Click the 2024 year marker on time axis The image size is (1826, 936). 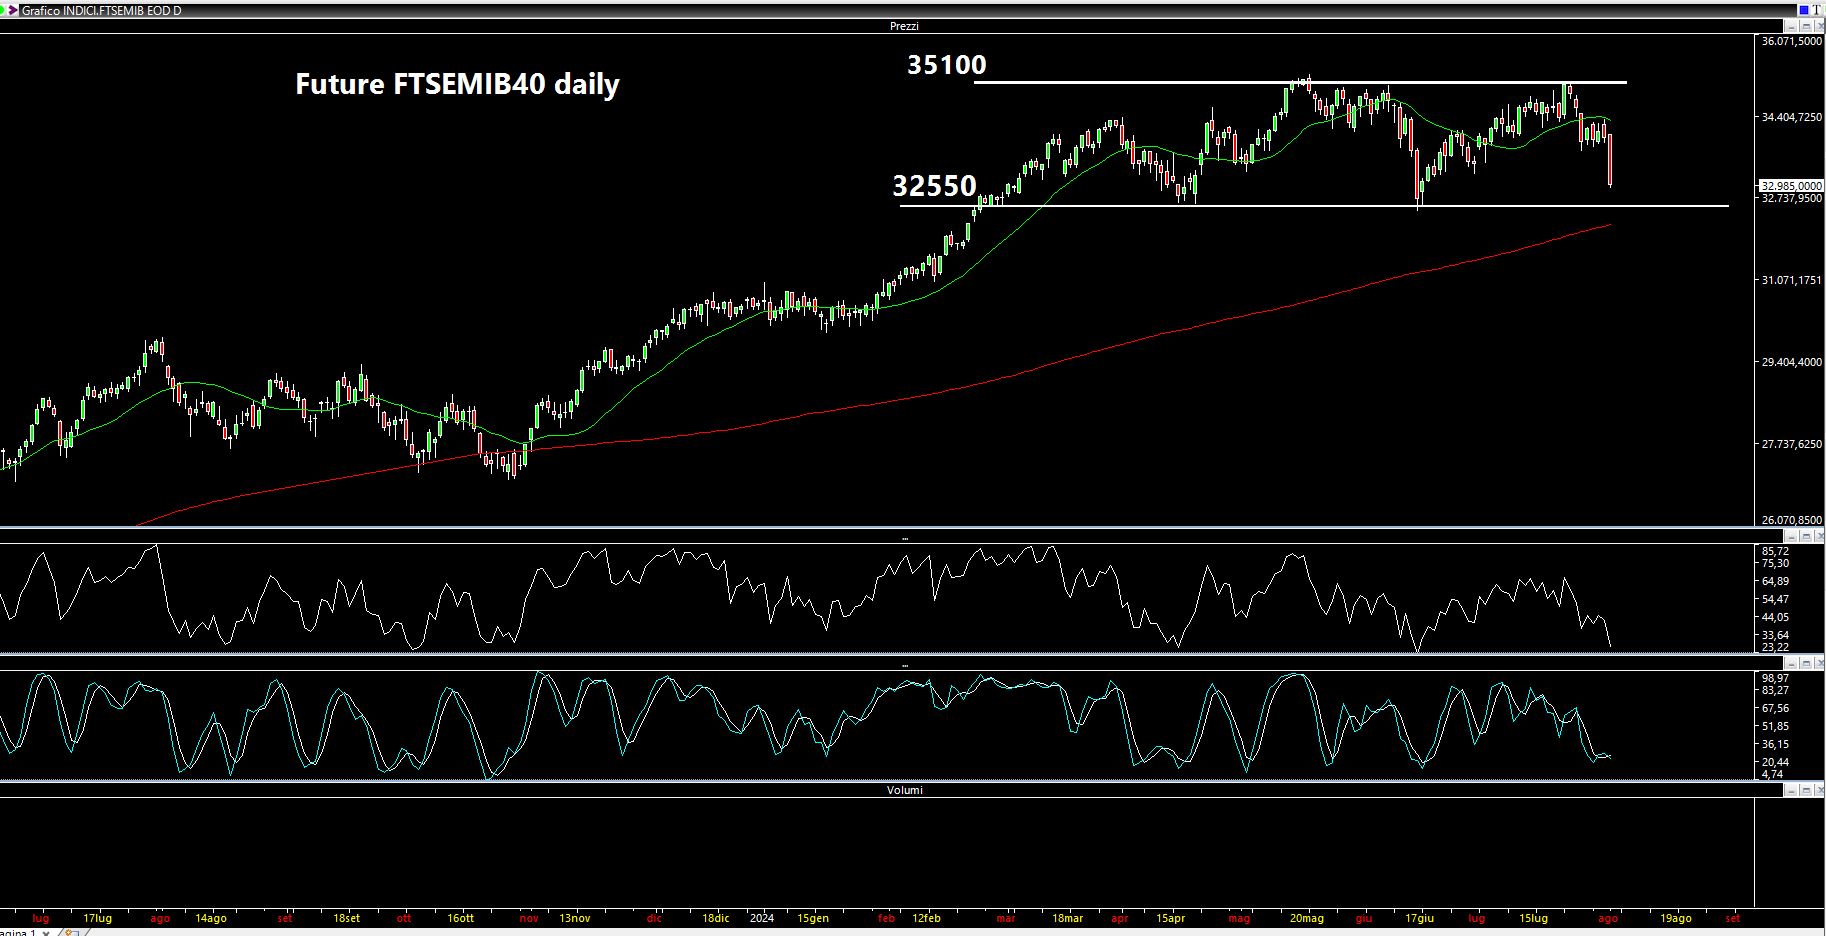click(762, 918)
